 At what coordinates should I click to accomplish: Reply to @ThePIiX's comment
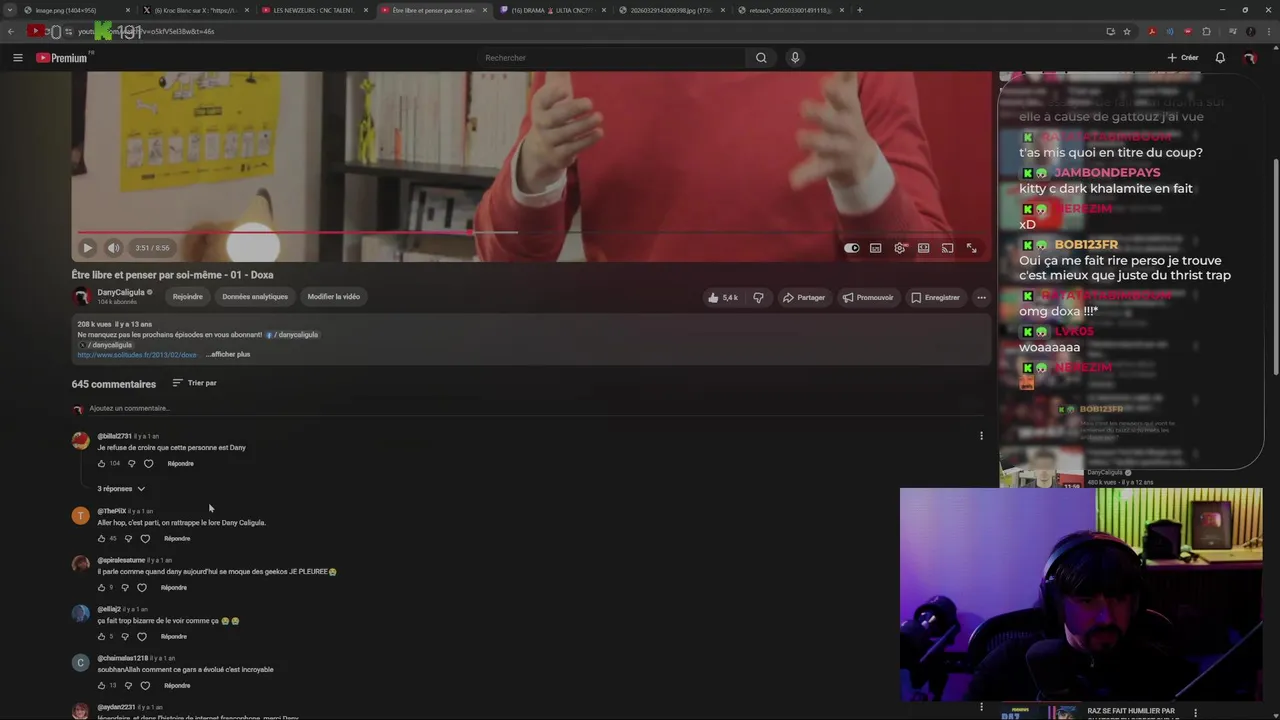tap(177, 539)
